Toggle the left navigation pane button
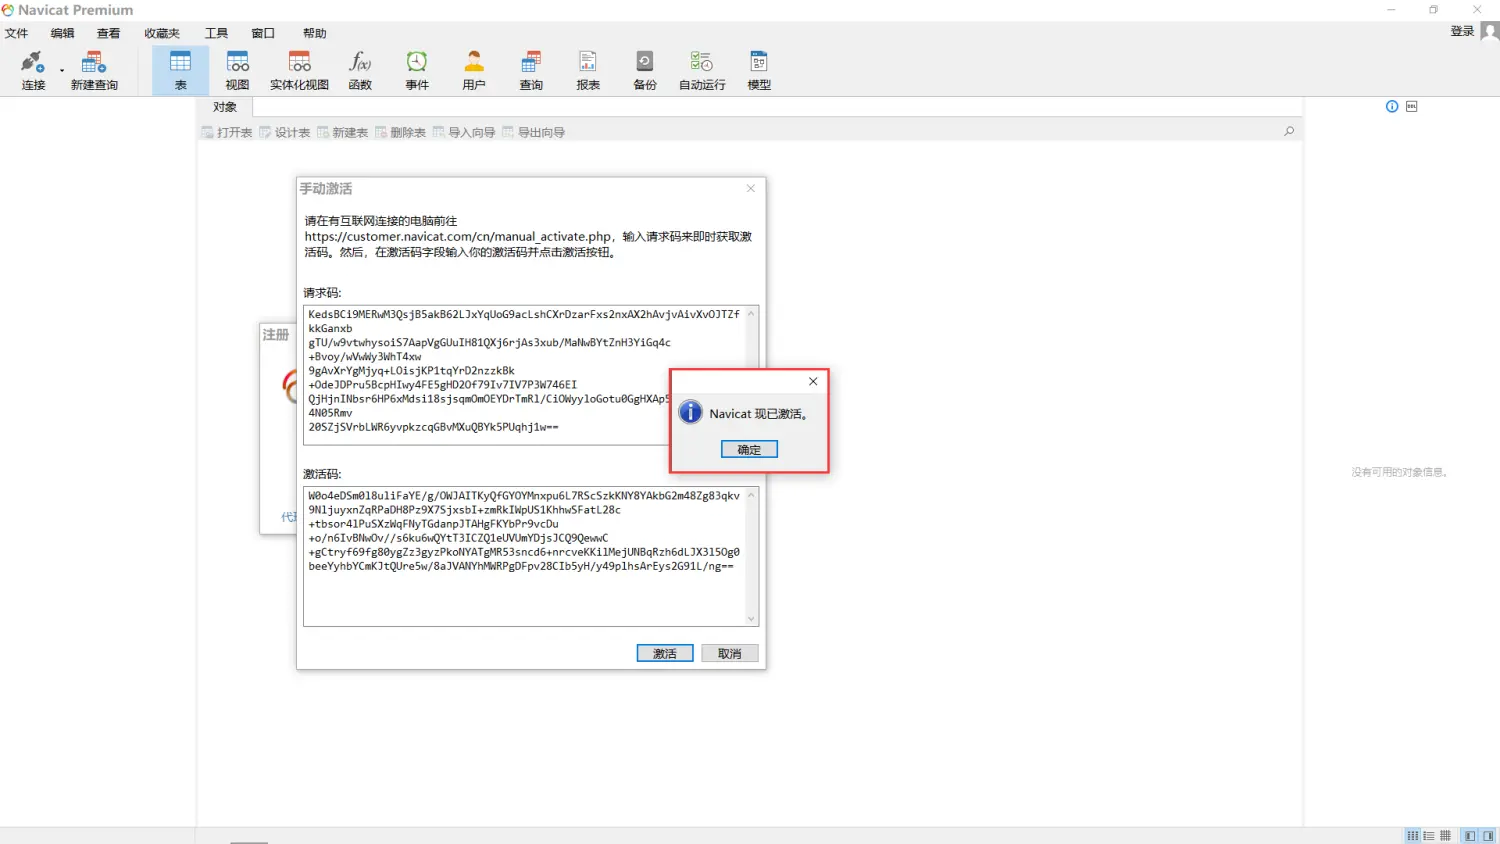 [1470, 836]
